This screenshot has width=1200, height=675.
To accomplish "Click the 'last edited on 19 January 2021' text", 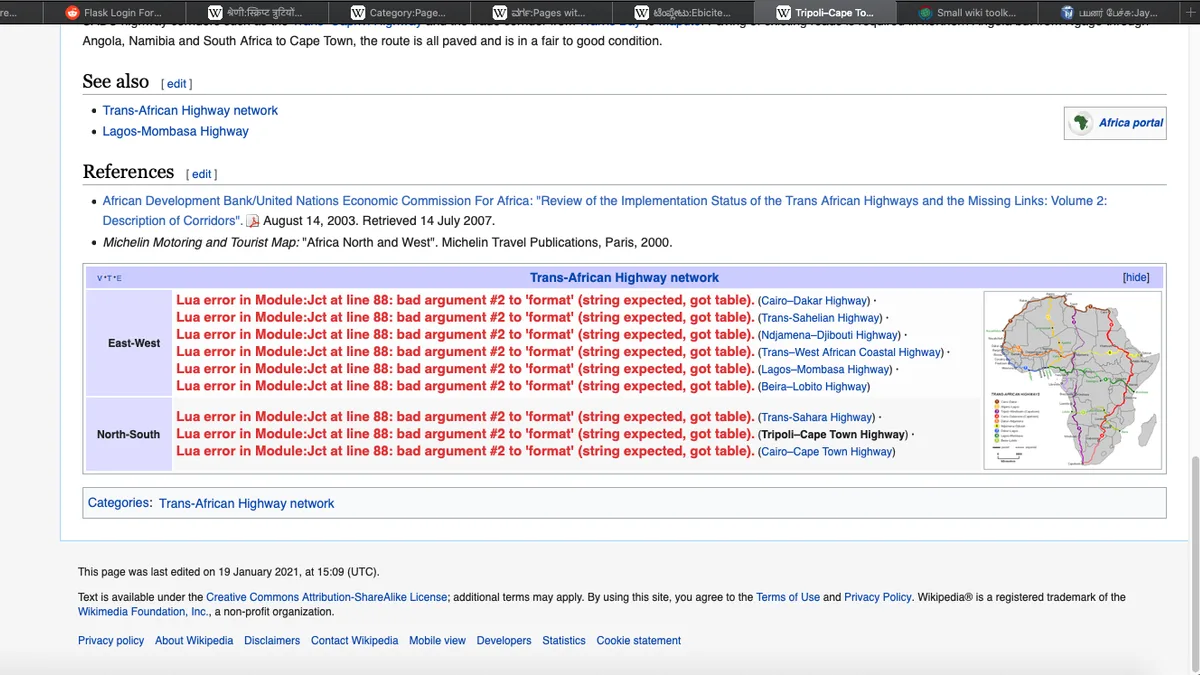I will pos(228,572).
